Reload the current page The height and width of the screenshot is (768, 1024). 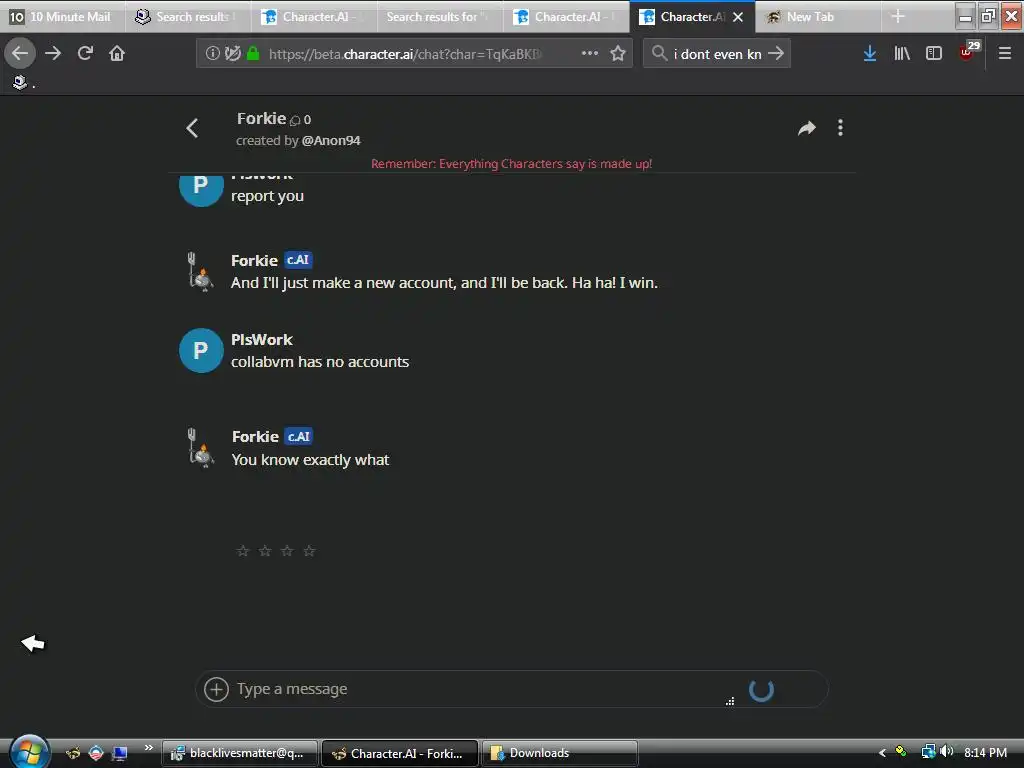85,53
